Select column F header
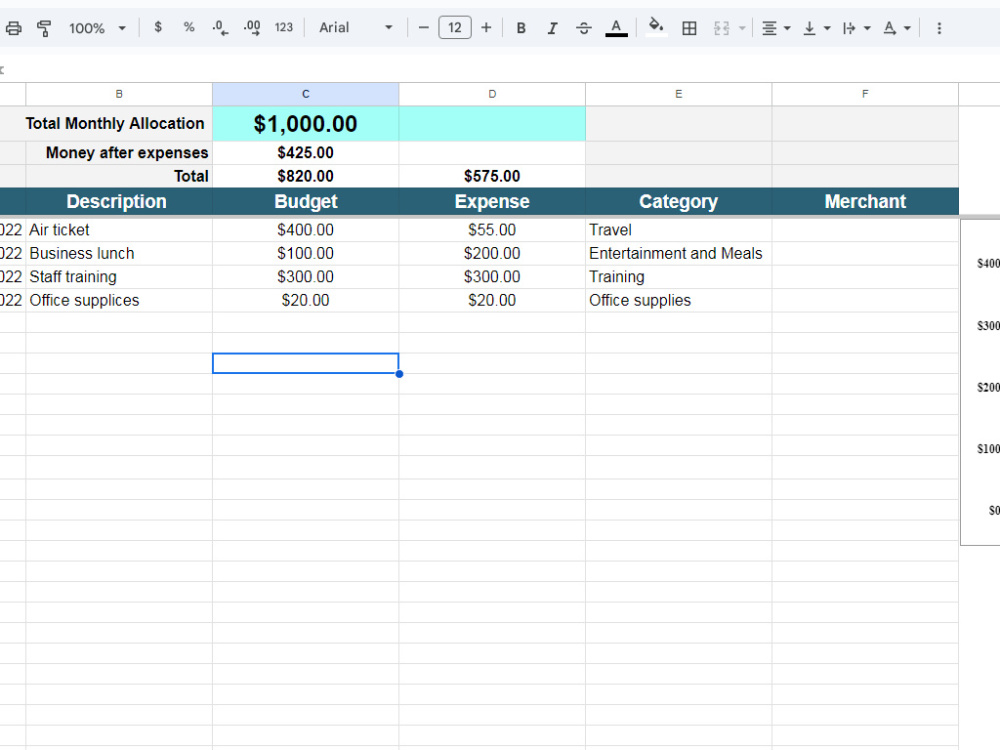This screenshot has height=750, width=1000. coord(865,94)
